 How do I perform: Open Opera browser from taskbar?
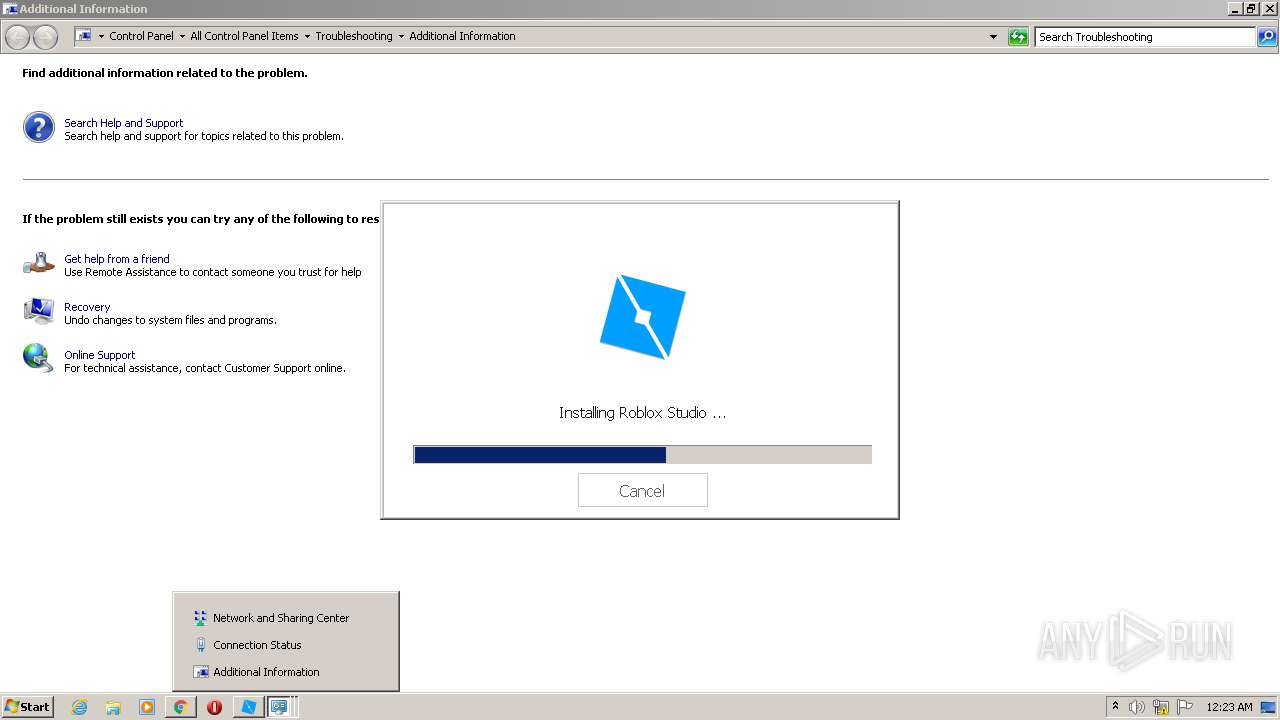[214, 707]
